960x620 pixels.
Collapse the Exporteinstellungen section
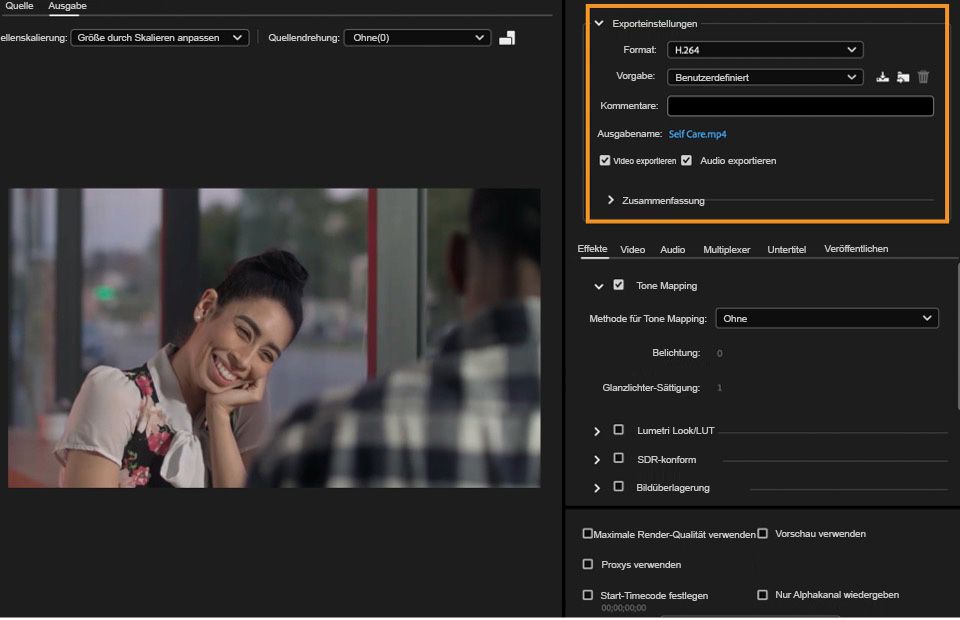click(x=599, y=23)
